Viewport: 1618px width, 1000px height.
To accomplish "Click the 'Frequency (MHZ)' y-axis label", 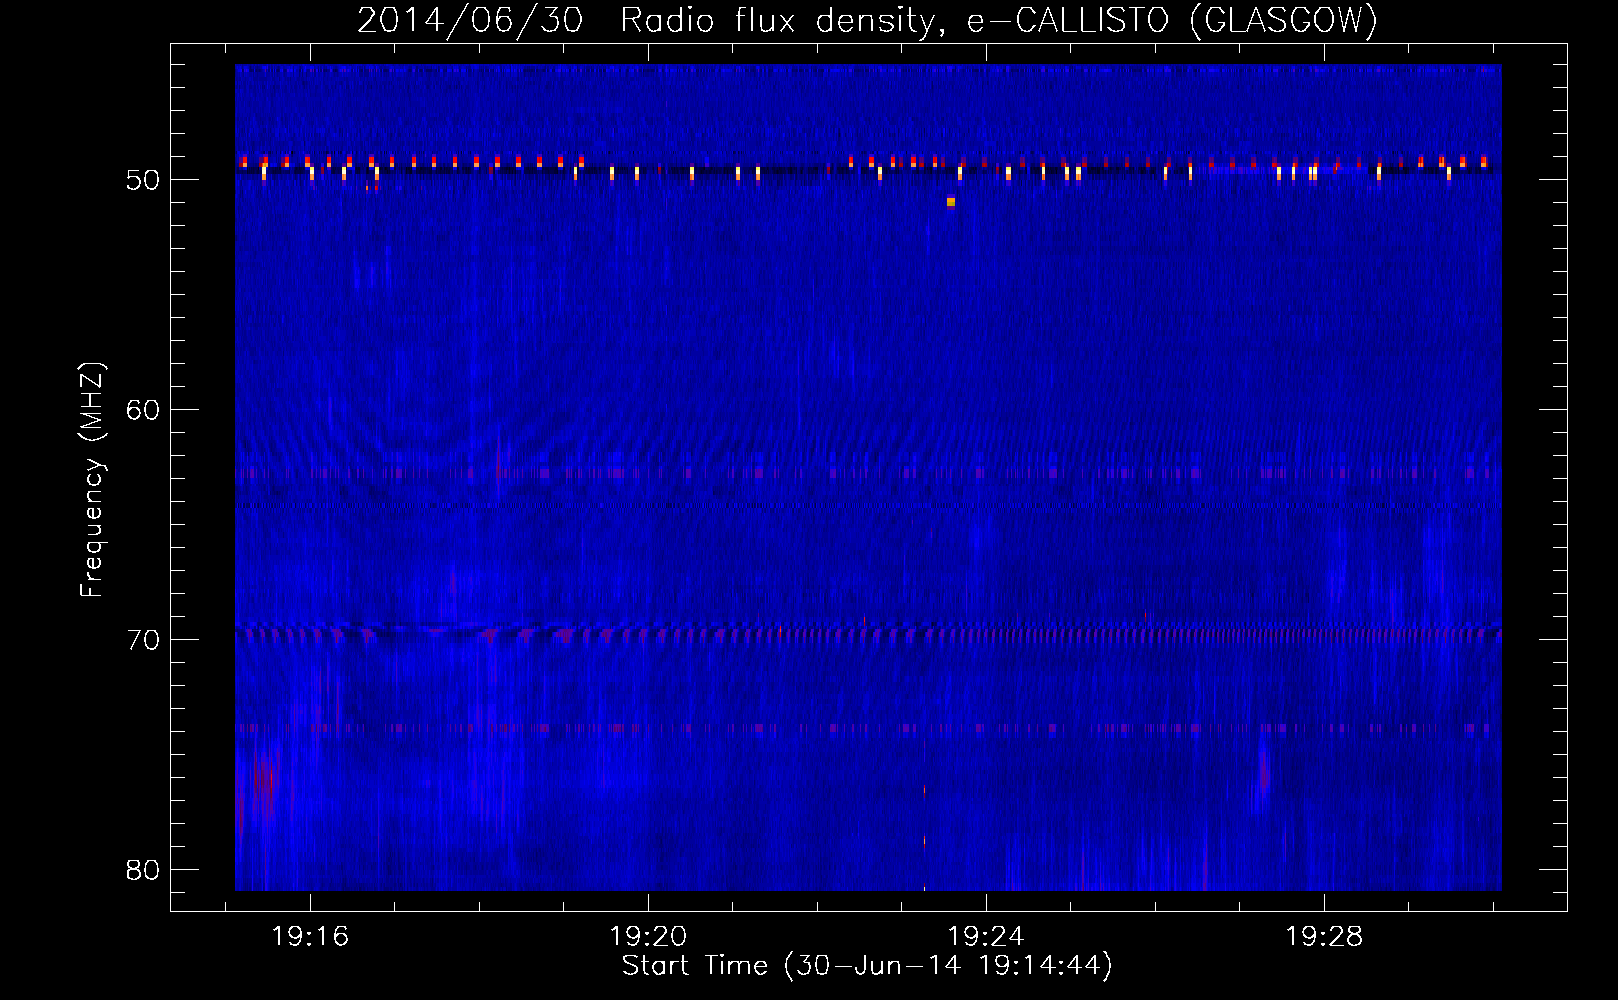I will [91, 480].
